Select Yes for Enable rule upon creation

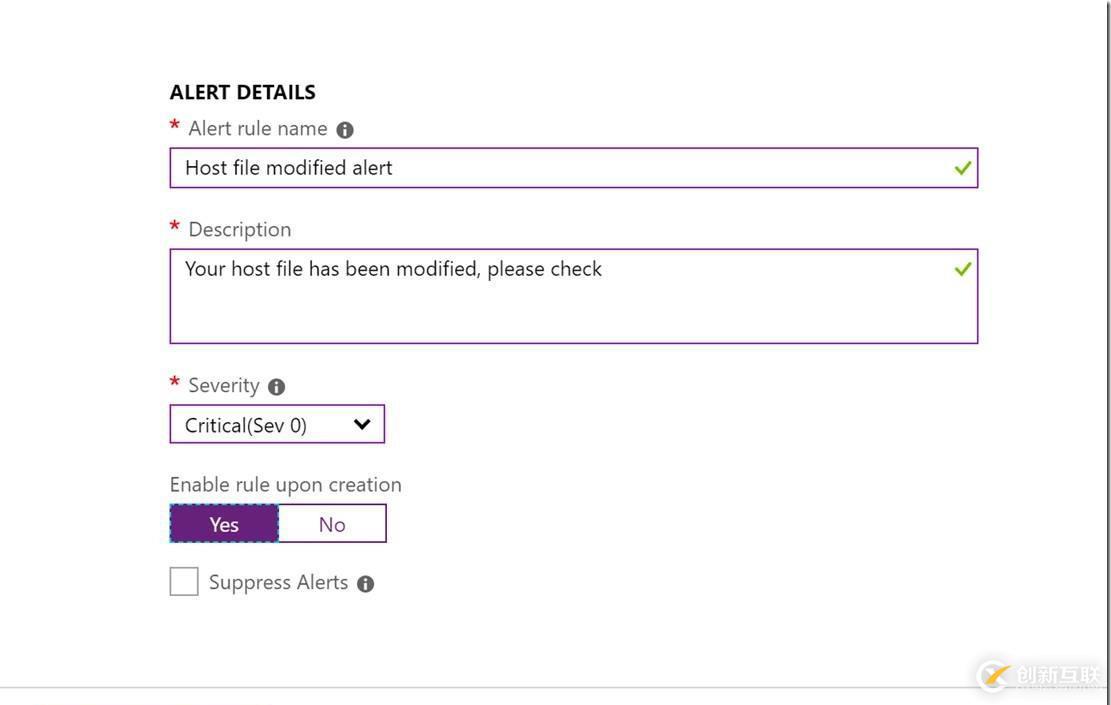point(224,524)
